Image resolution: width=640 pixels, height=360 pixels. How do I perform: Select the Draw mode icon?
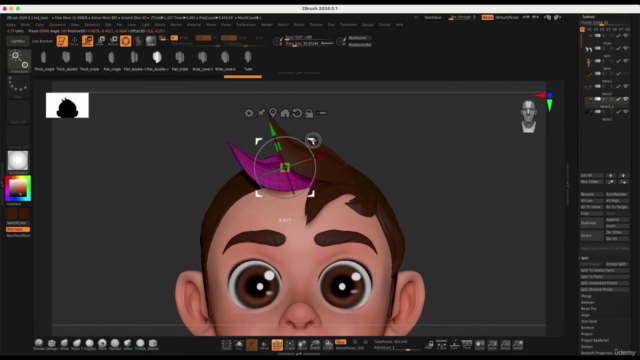coord(75,41)
